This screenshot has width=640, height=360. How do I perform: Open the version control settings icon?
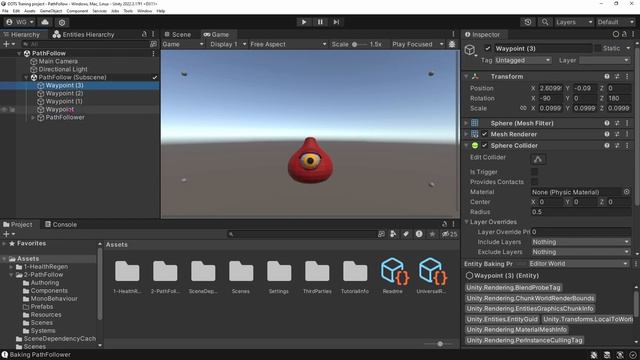[x=62, y=22]
